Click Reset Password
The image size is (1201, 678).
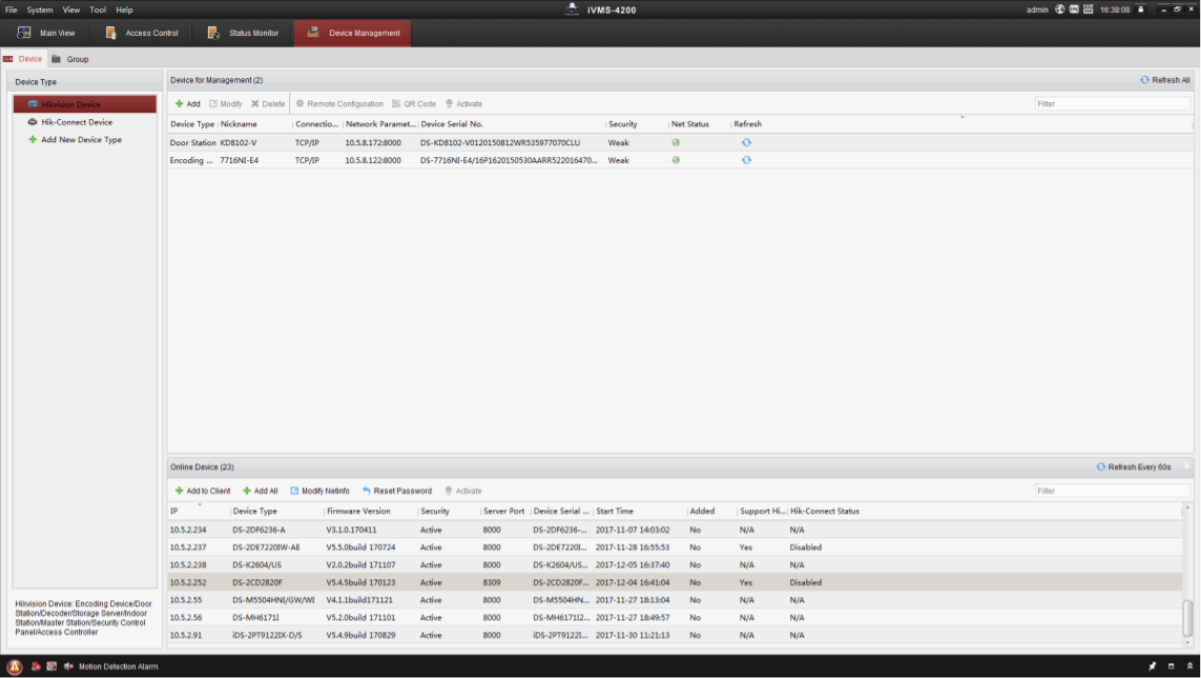397,491
